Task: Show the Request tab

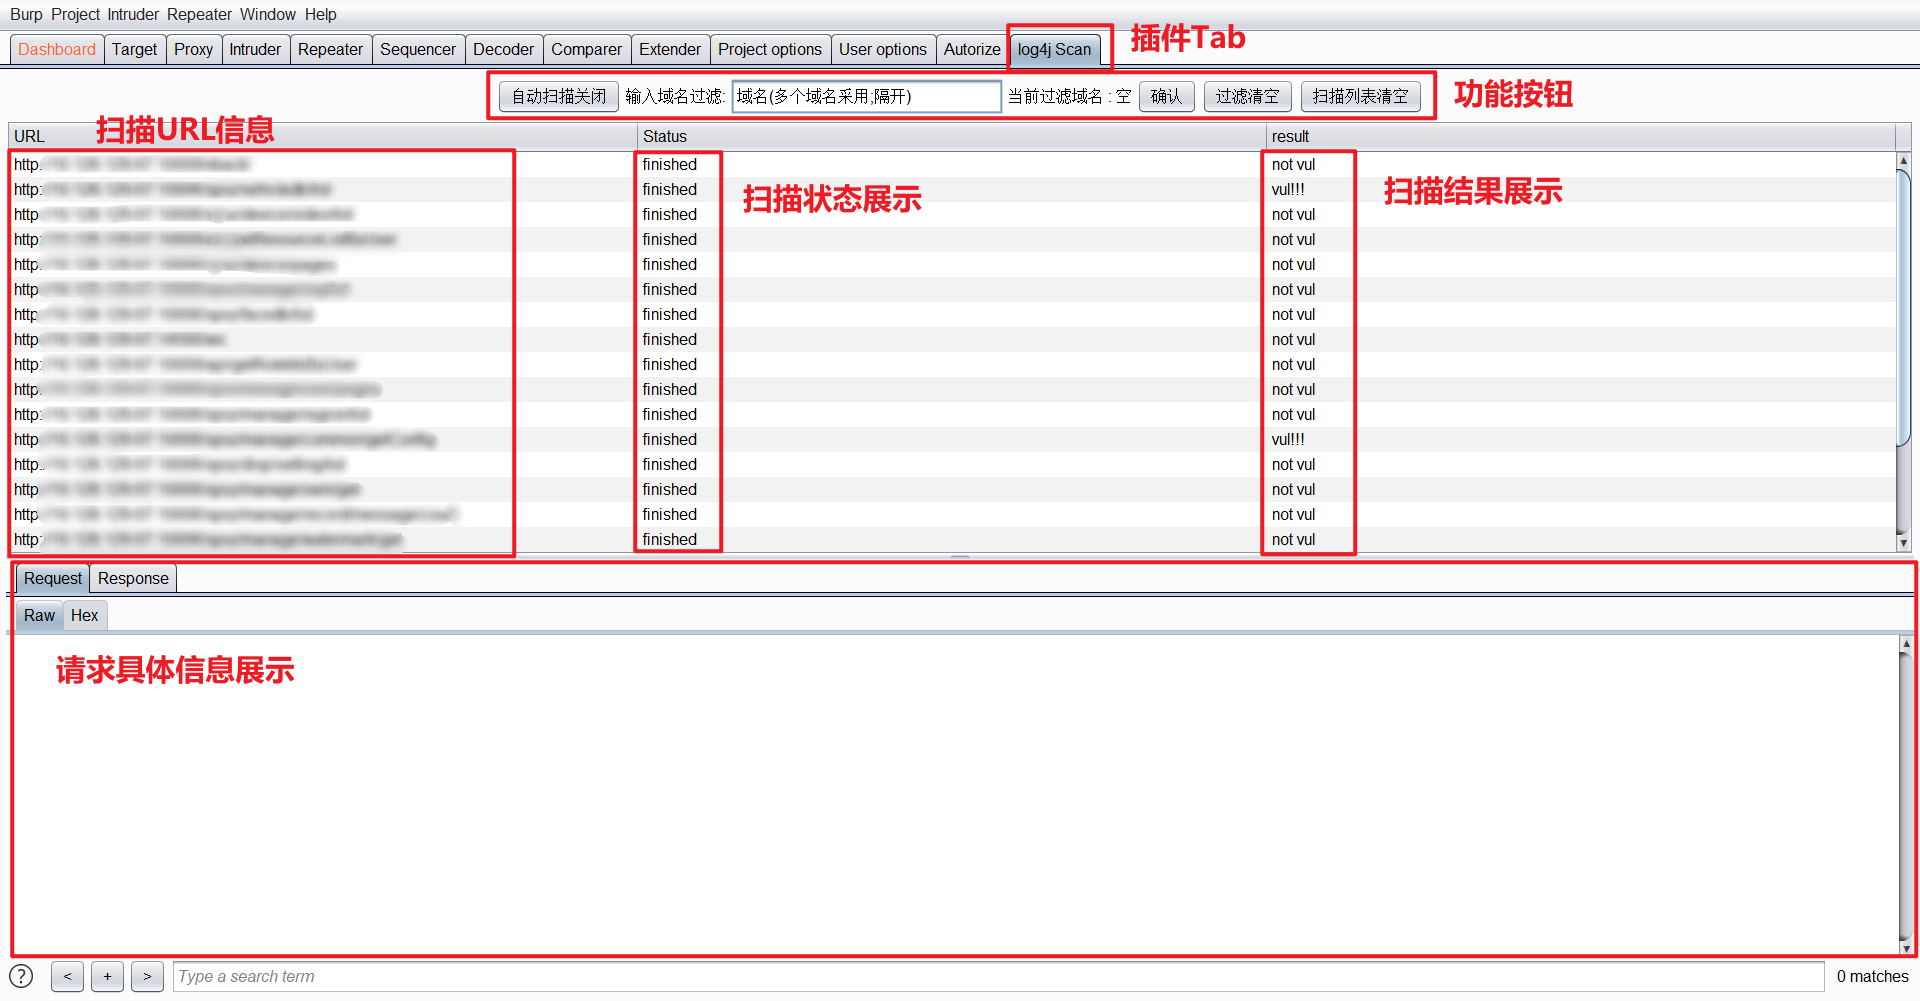Action: (53, 579)
